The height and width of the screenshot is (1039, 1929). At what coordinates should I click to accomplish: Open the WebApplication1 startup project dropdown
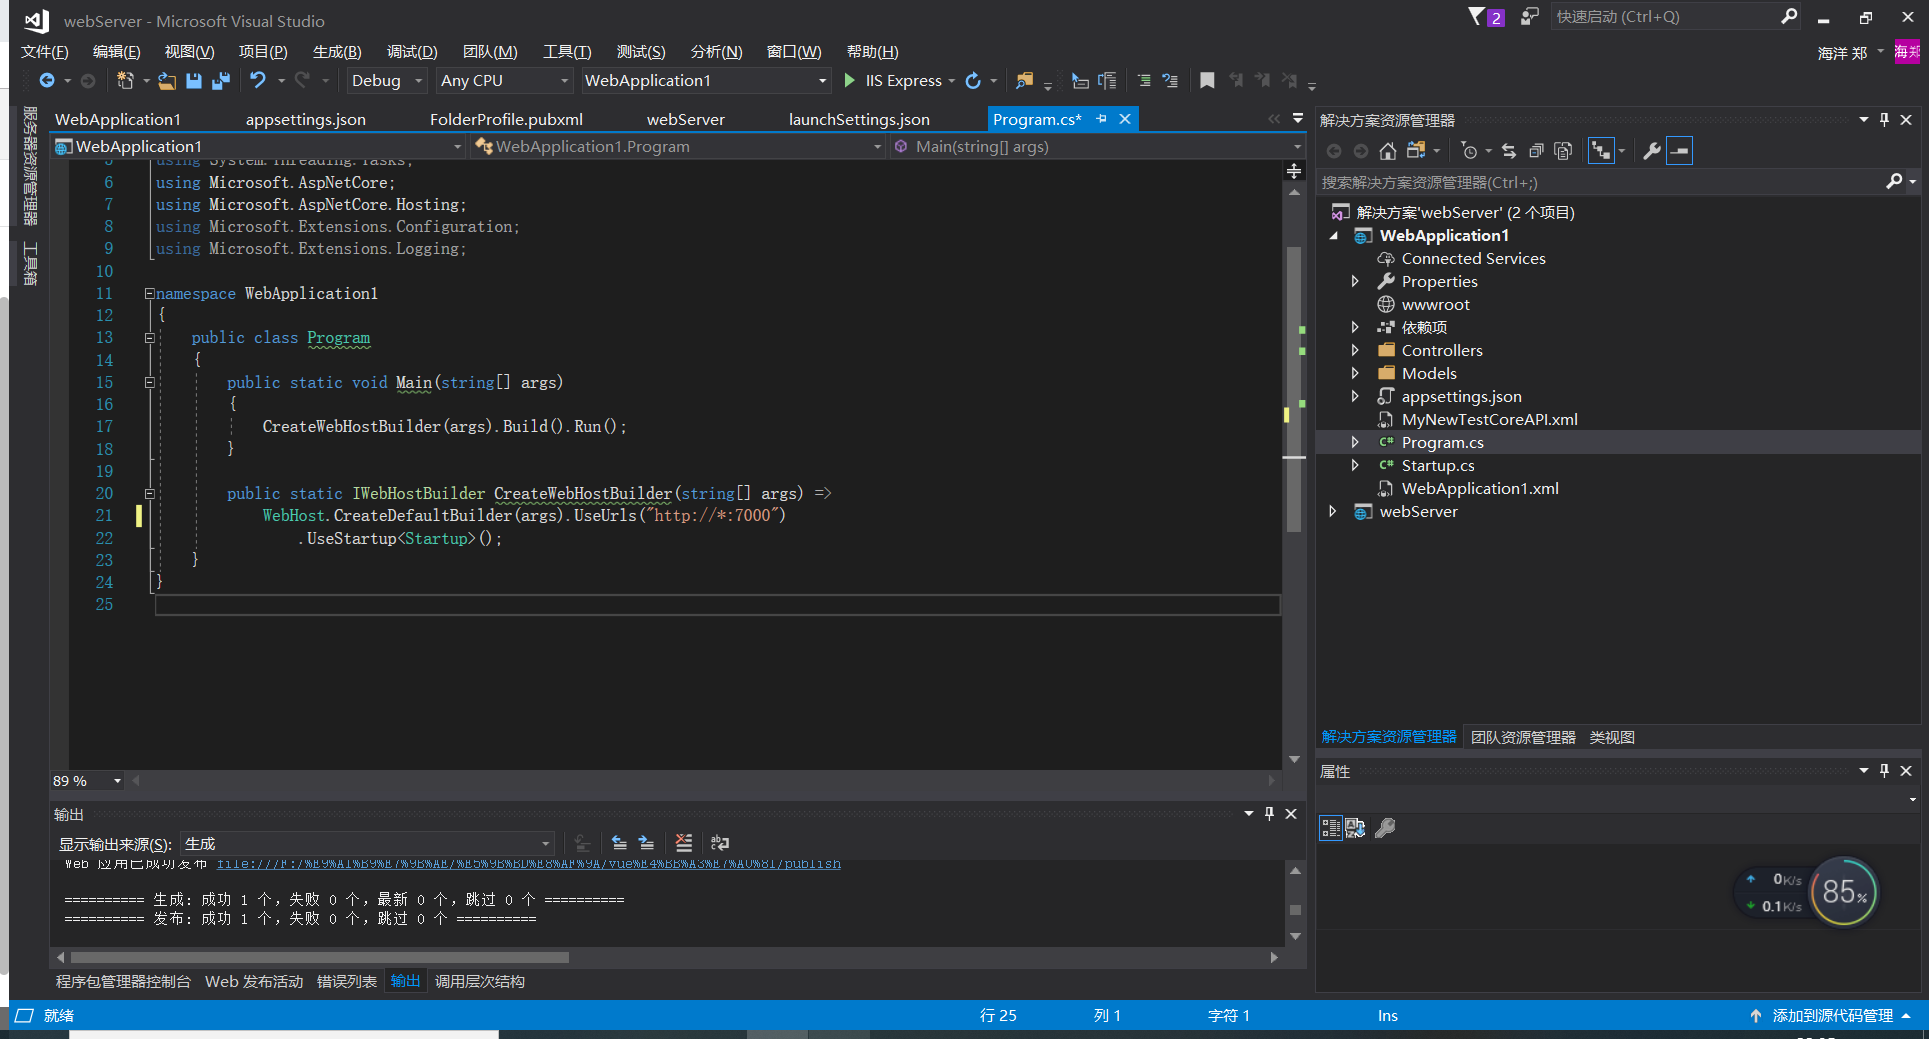tap(706, 81)
